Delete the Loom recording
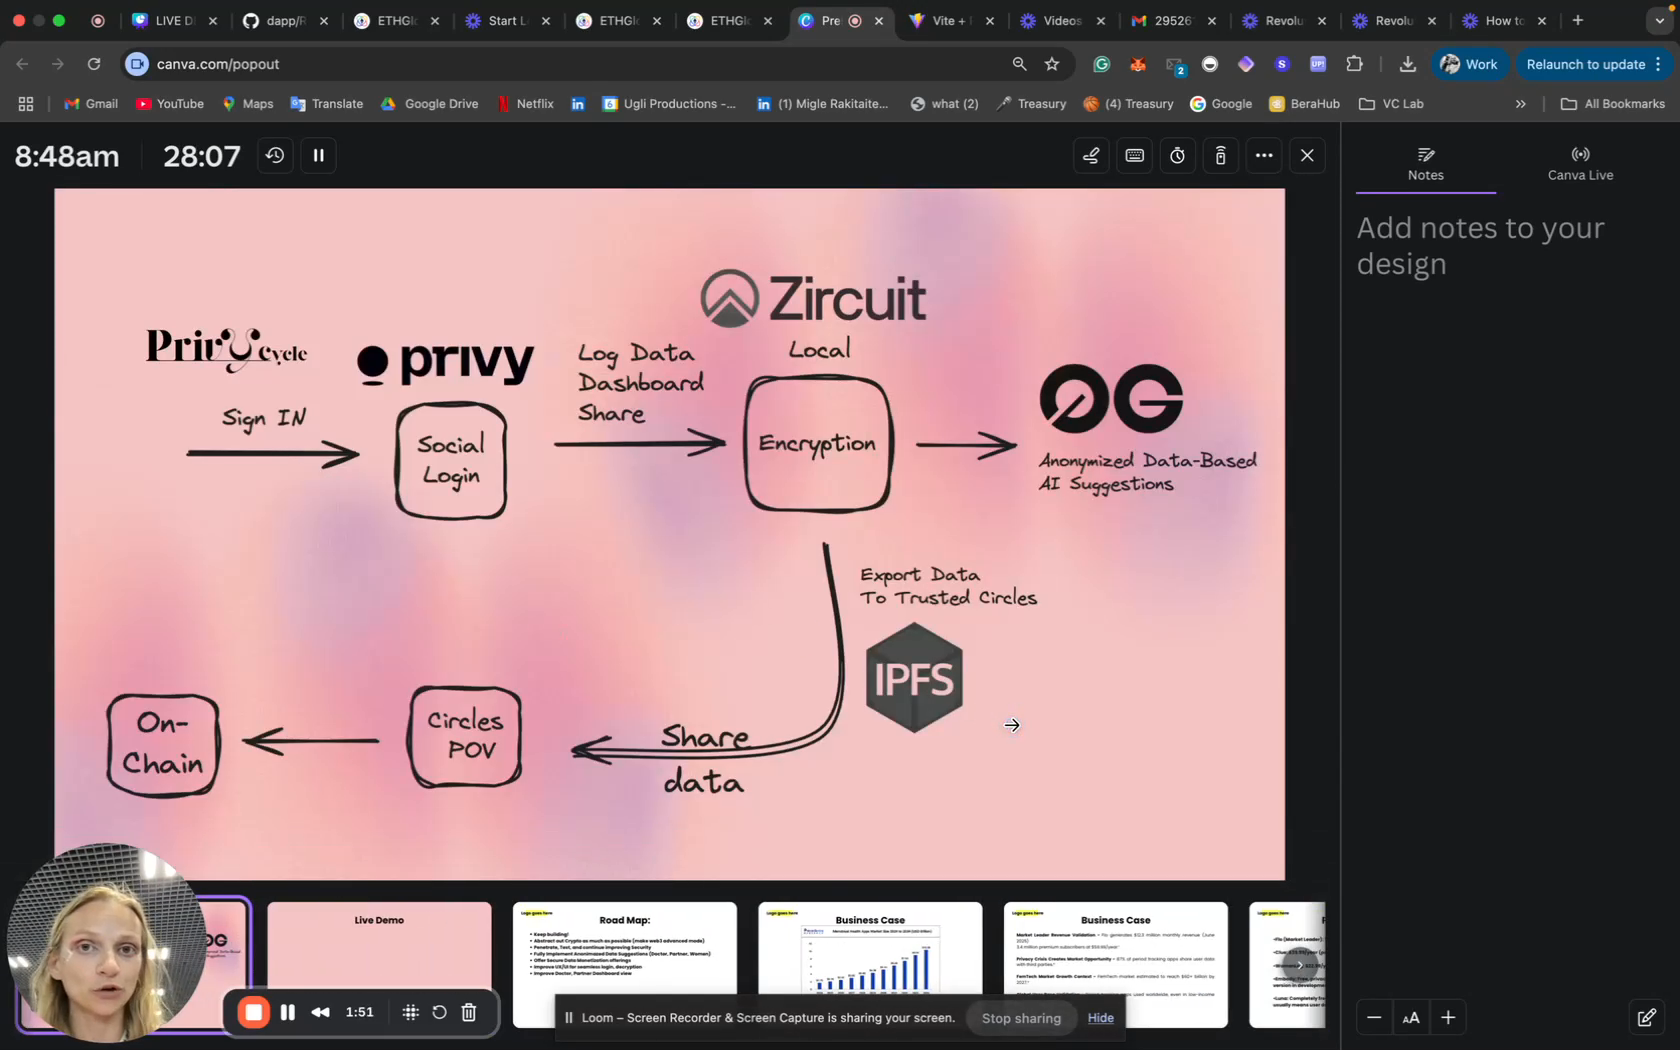This screenshot has width=1680, height=1050. pyautogui.click(x=469, y=1012)
